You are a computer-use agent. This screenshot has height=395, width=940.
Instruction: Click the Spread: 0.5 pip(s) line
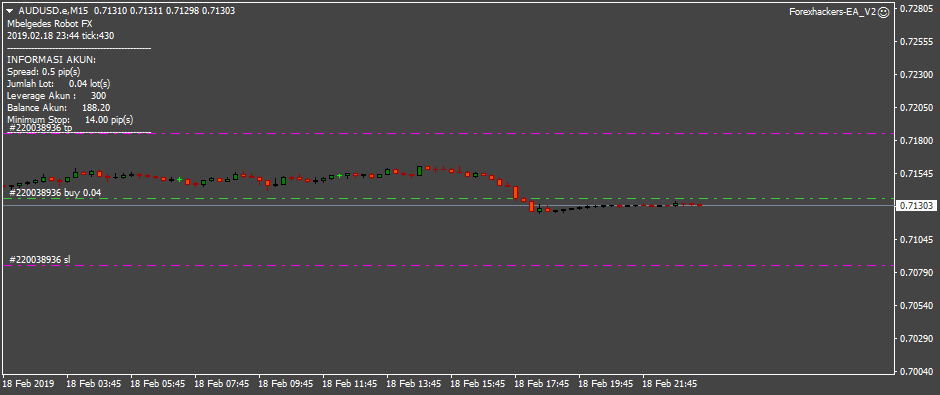44,72
